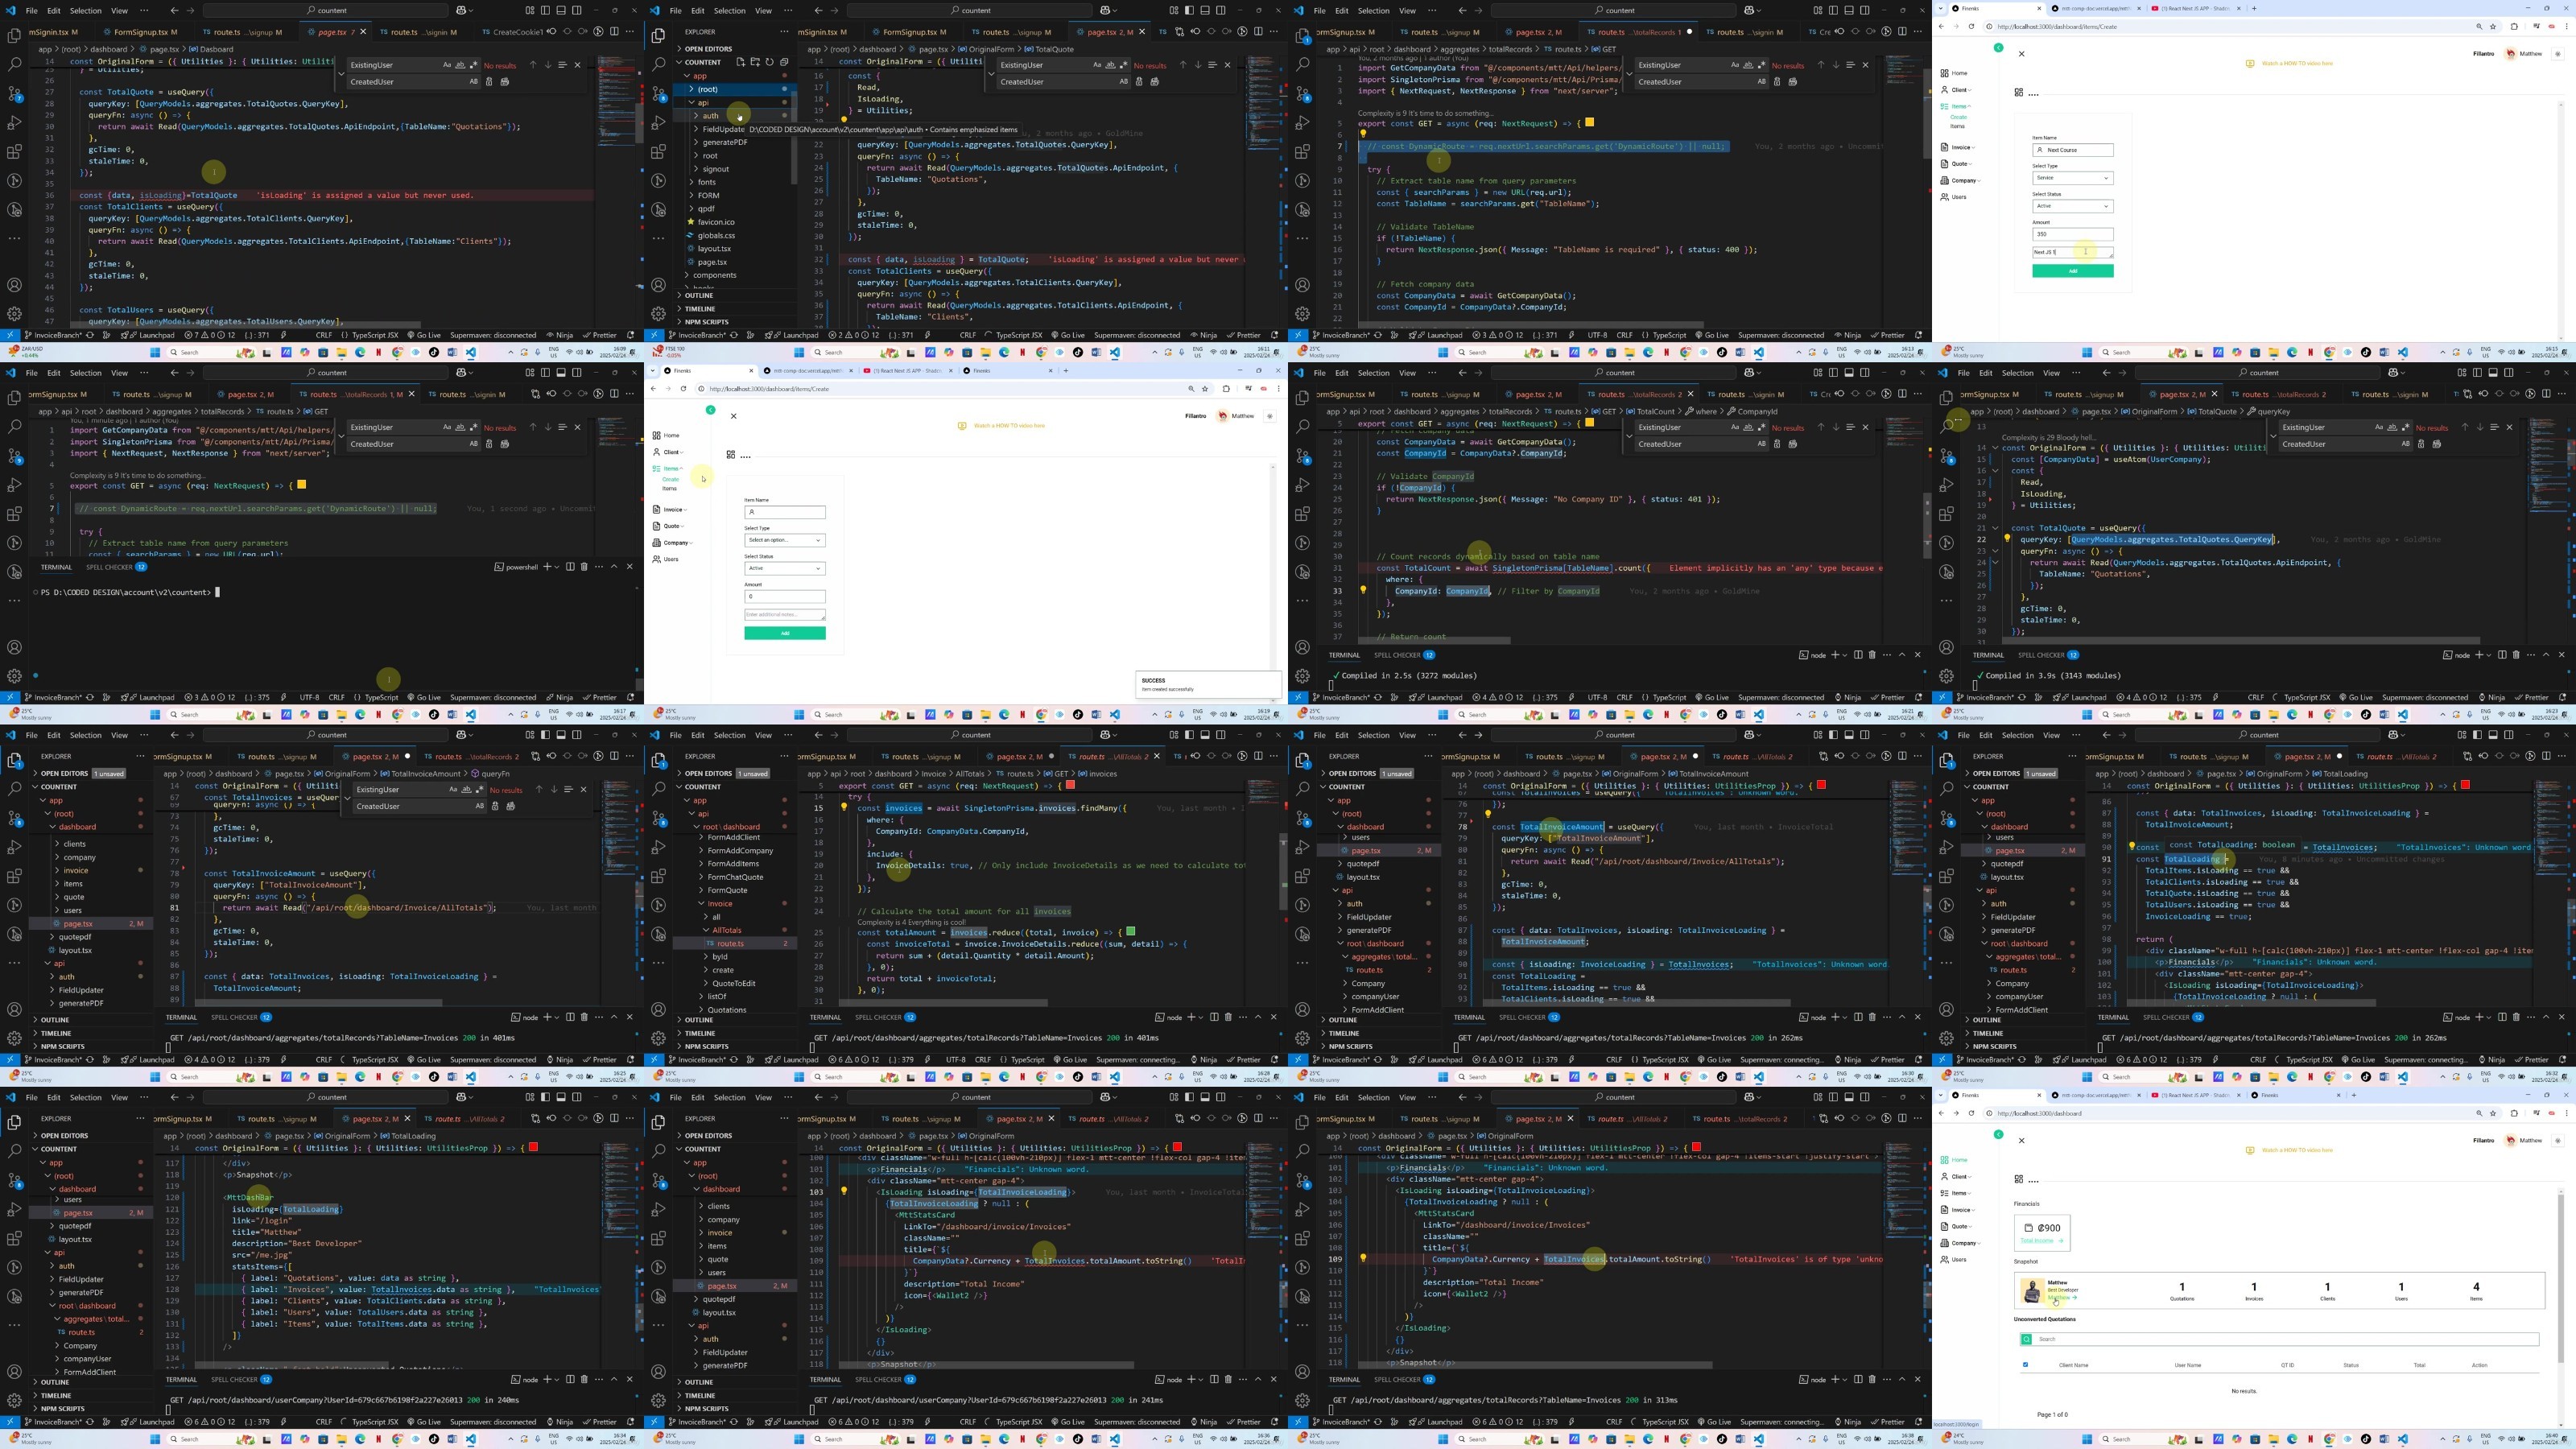Open Select Type dropdown showing Service
This screenshot has width=2576, height=1449.
(x=2073, y=178)
